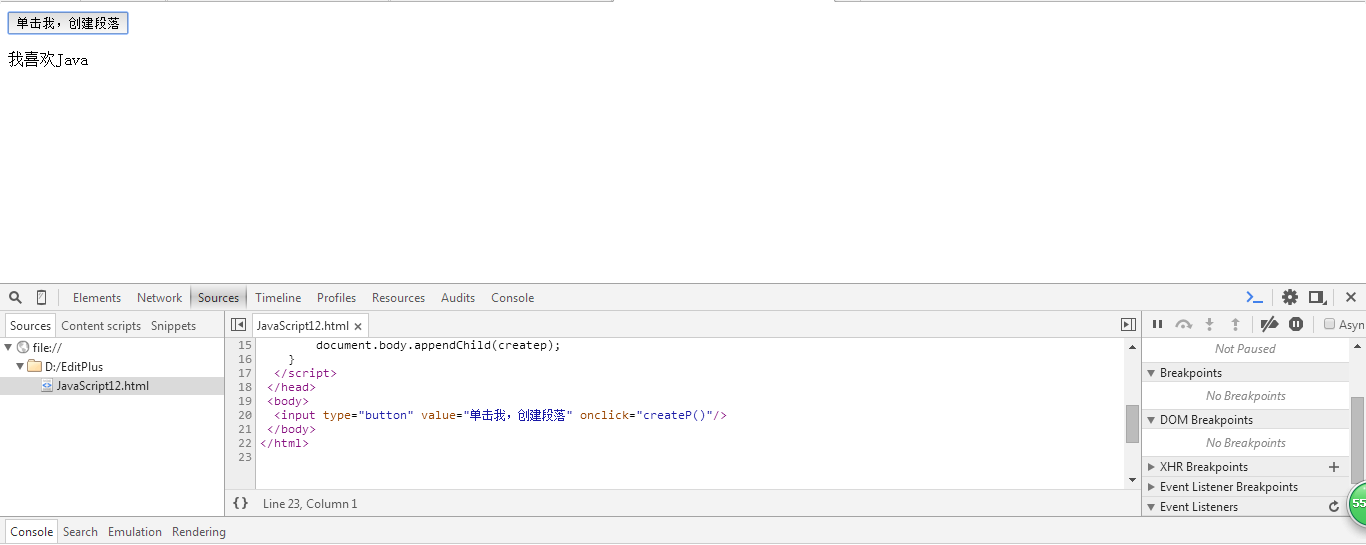Open the drawer Search tab
The width and height of the screenshot is (1366, 545).
pos(80,532)
